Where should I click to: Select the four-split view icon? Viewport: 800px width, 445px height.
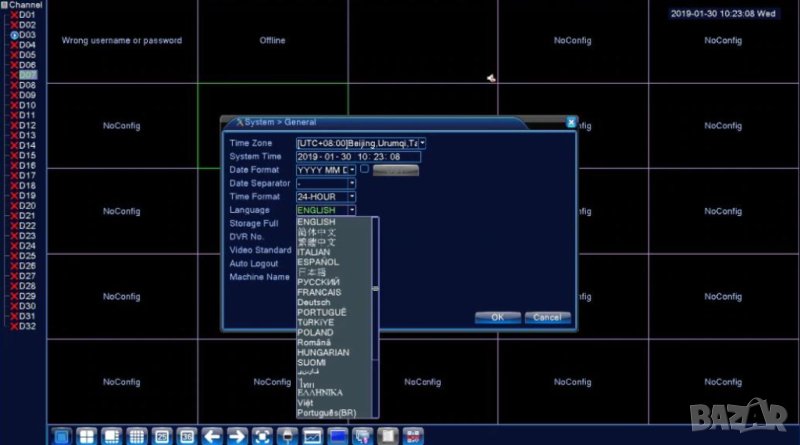(86, 436)
